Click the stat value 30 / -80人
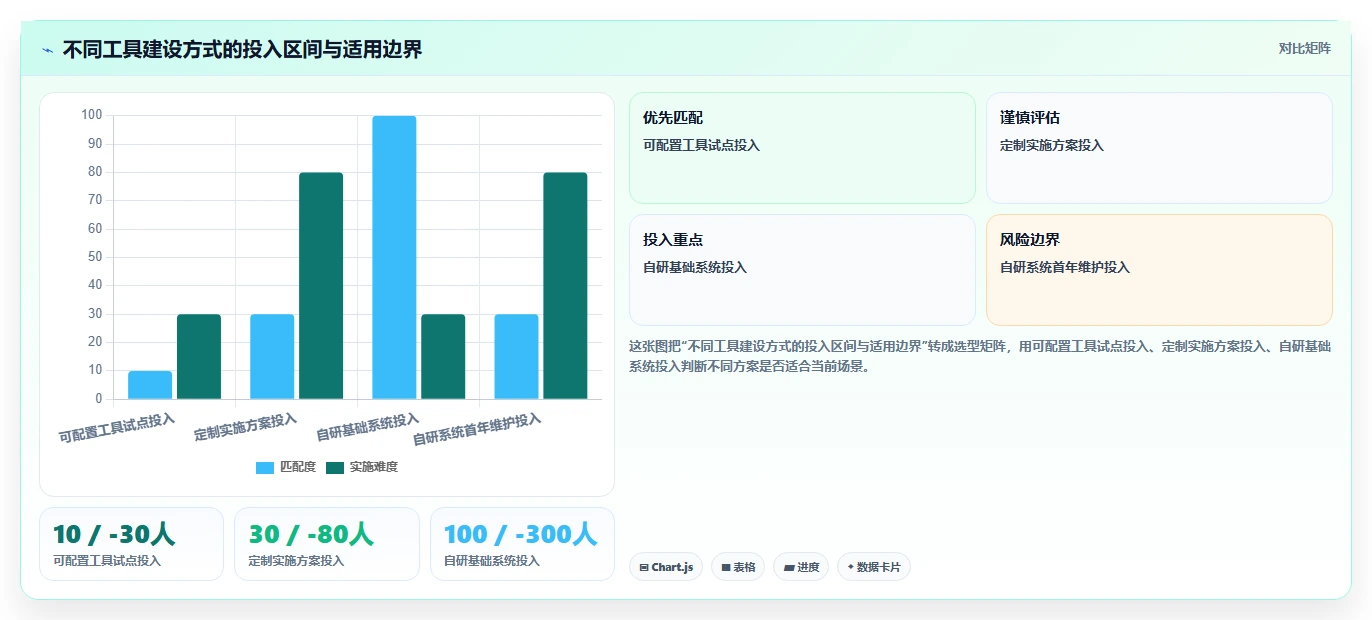Screen dimensions: 1372x620 (311, 534)
